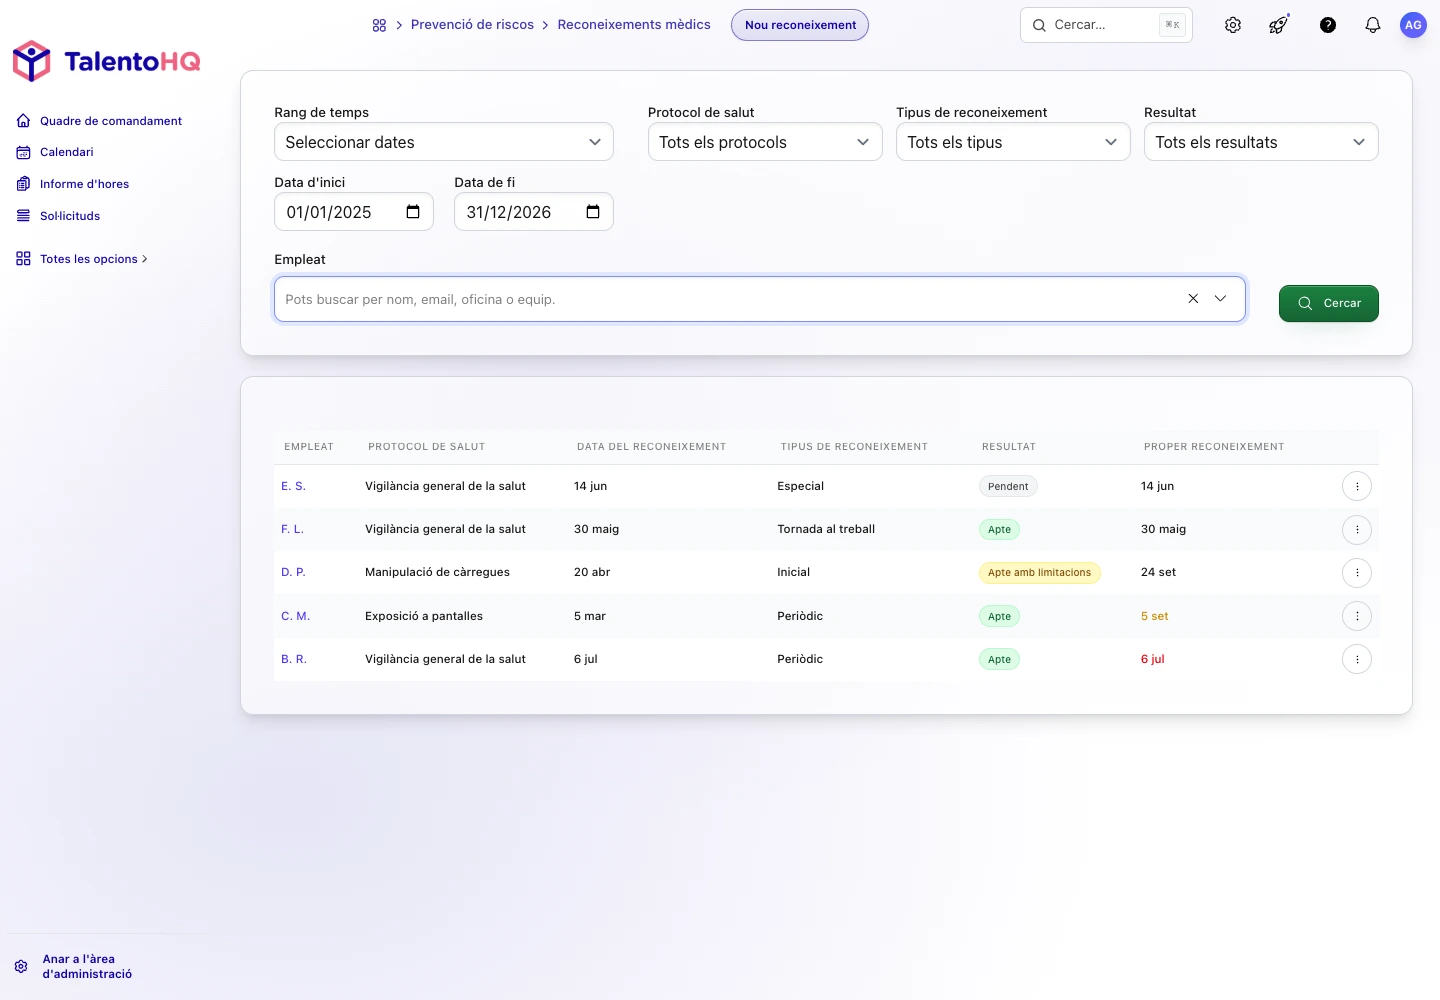Open Sol·licituds in the sidebar
This screenshot has width=1440, height=1000.
[58, 216]
